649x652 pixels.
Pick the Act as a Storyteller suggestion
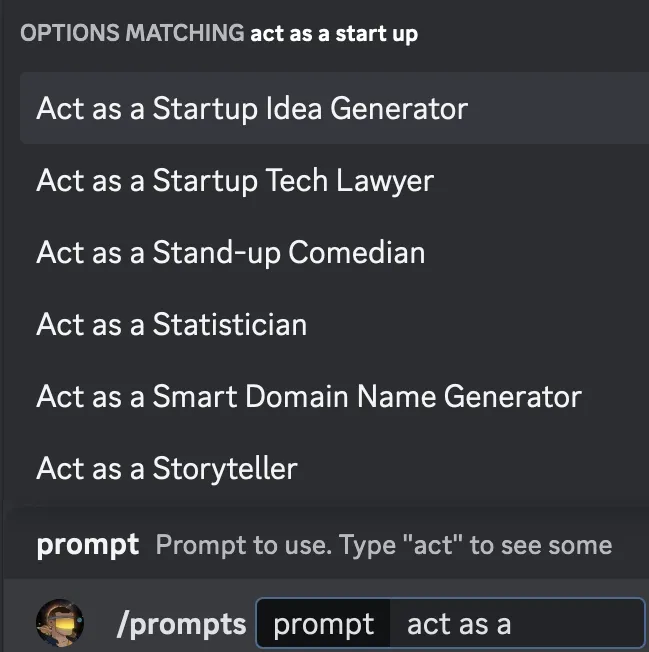pos(166,468)
